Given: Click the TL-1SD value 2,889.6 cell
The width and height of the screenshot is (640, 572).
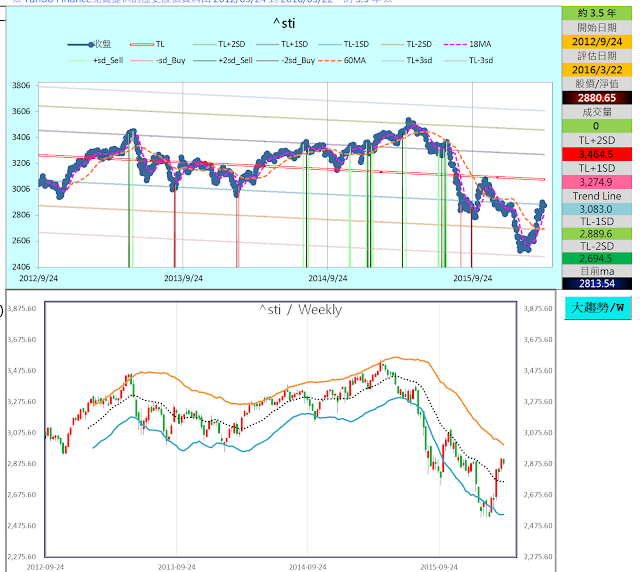Looking at the screenshot, I should click(597, 234).
